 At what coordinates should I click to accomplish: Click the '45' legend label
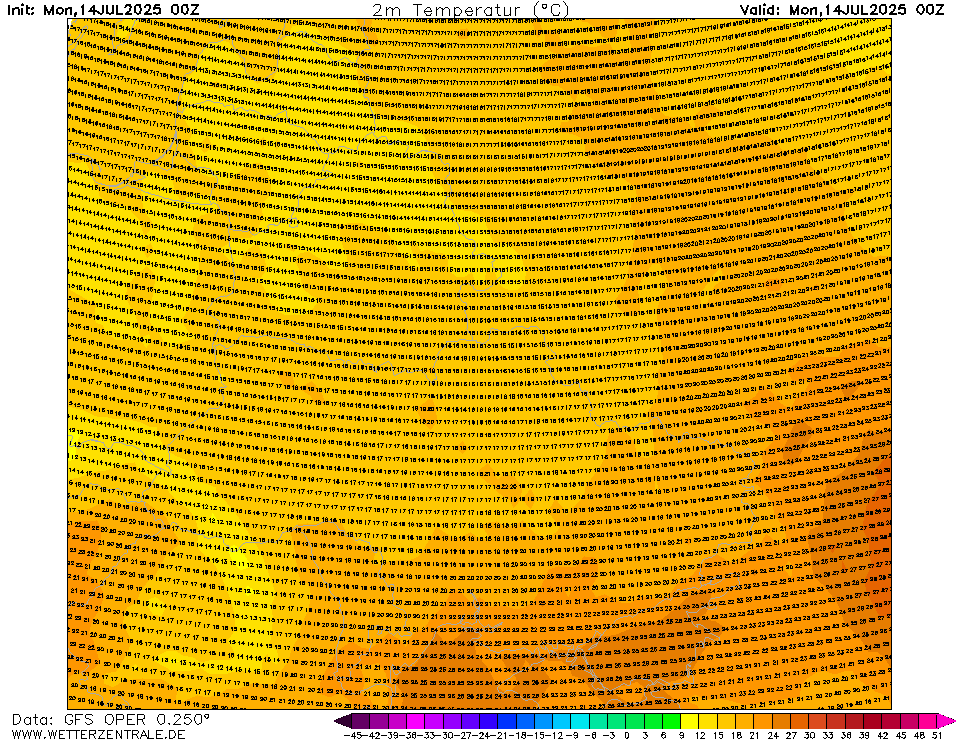(x=900, y=735)
